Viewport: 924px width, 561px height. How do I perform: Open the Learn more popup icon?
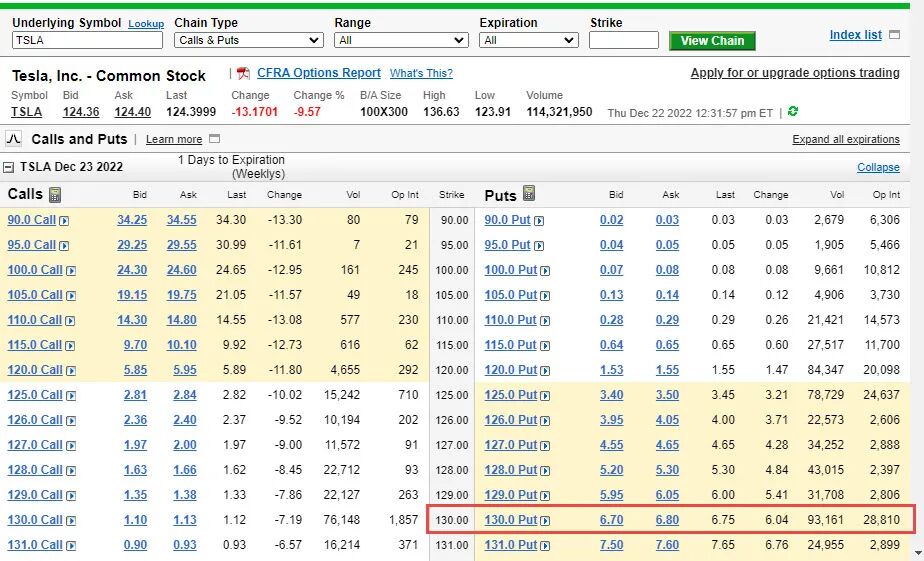pyautogui.click(x=214, y=139)
